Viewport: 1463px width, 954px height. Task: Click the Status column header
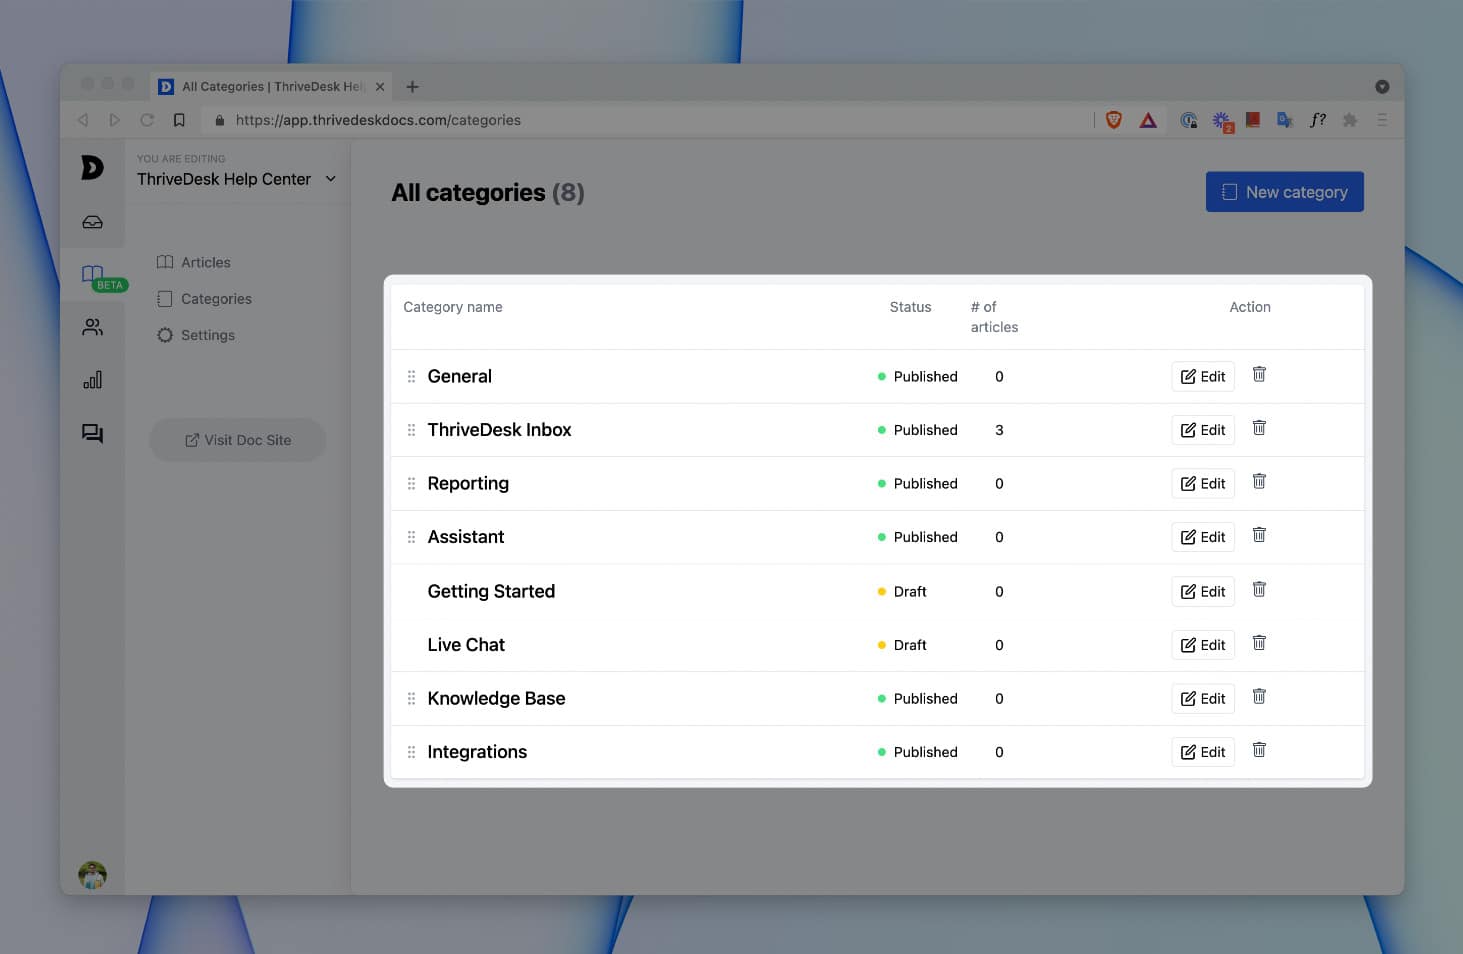pos(910,307)
